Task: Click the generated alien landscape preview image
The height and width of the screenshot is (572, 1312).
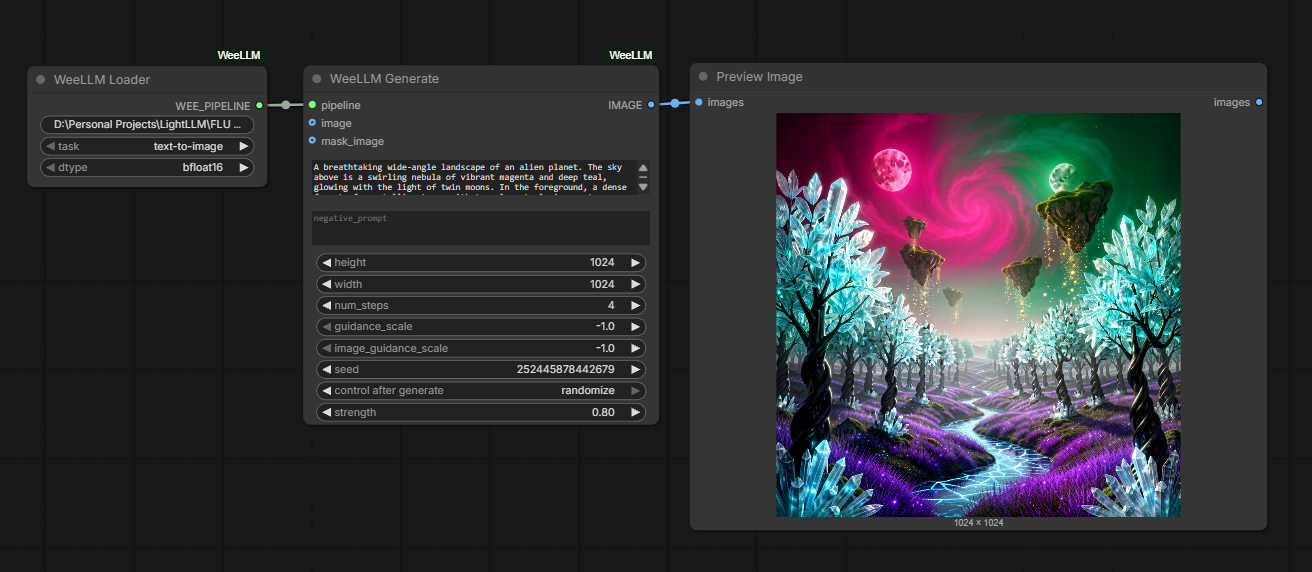Action: point(978,315)
